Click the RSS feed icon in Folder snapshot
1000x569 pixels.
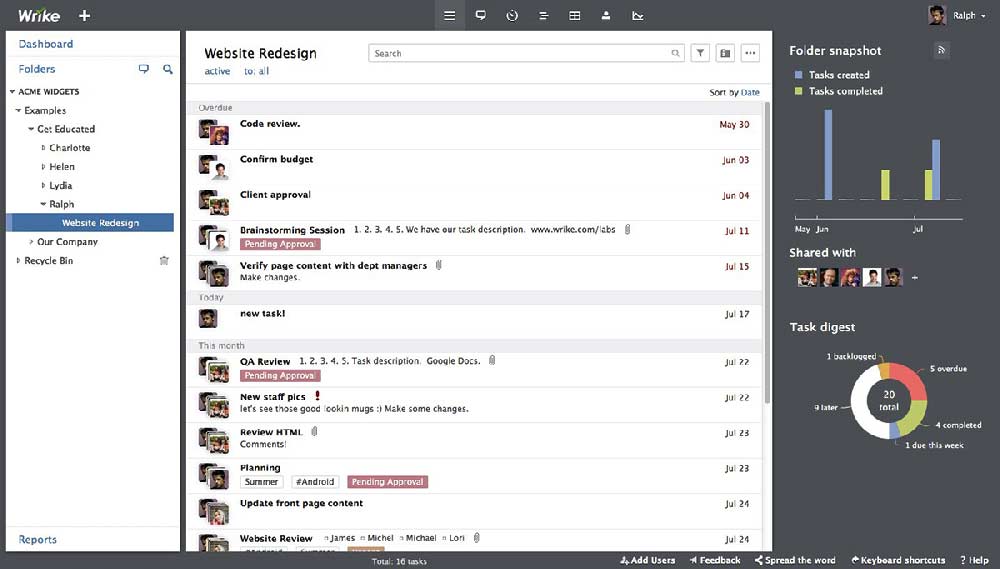941,50
